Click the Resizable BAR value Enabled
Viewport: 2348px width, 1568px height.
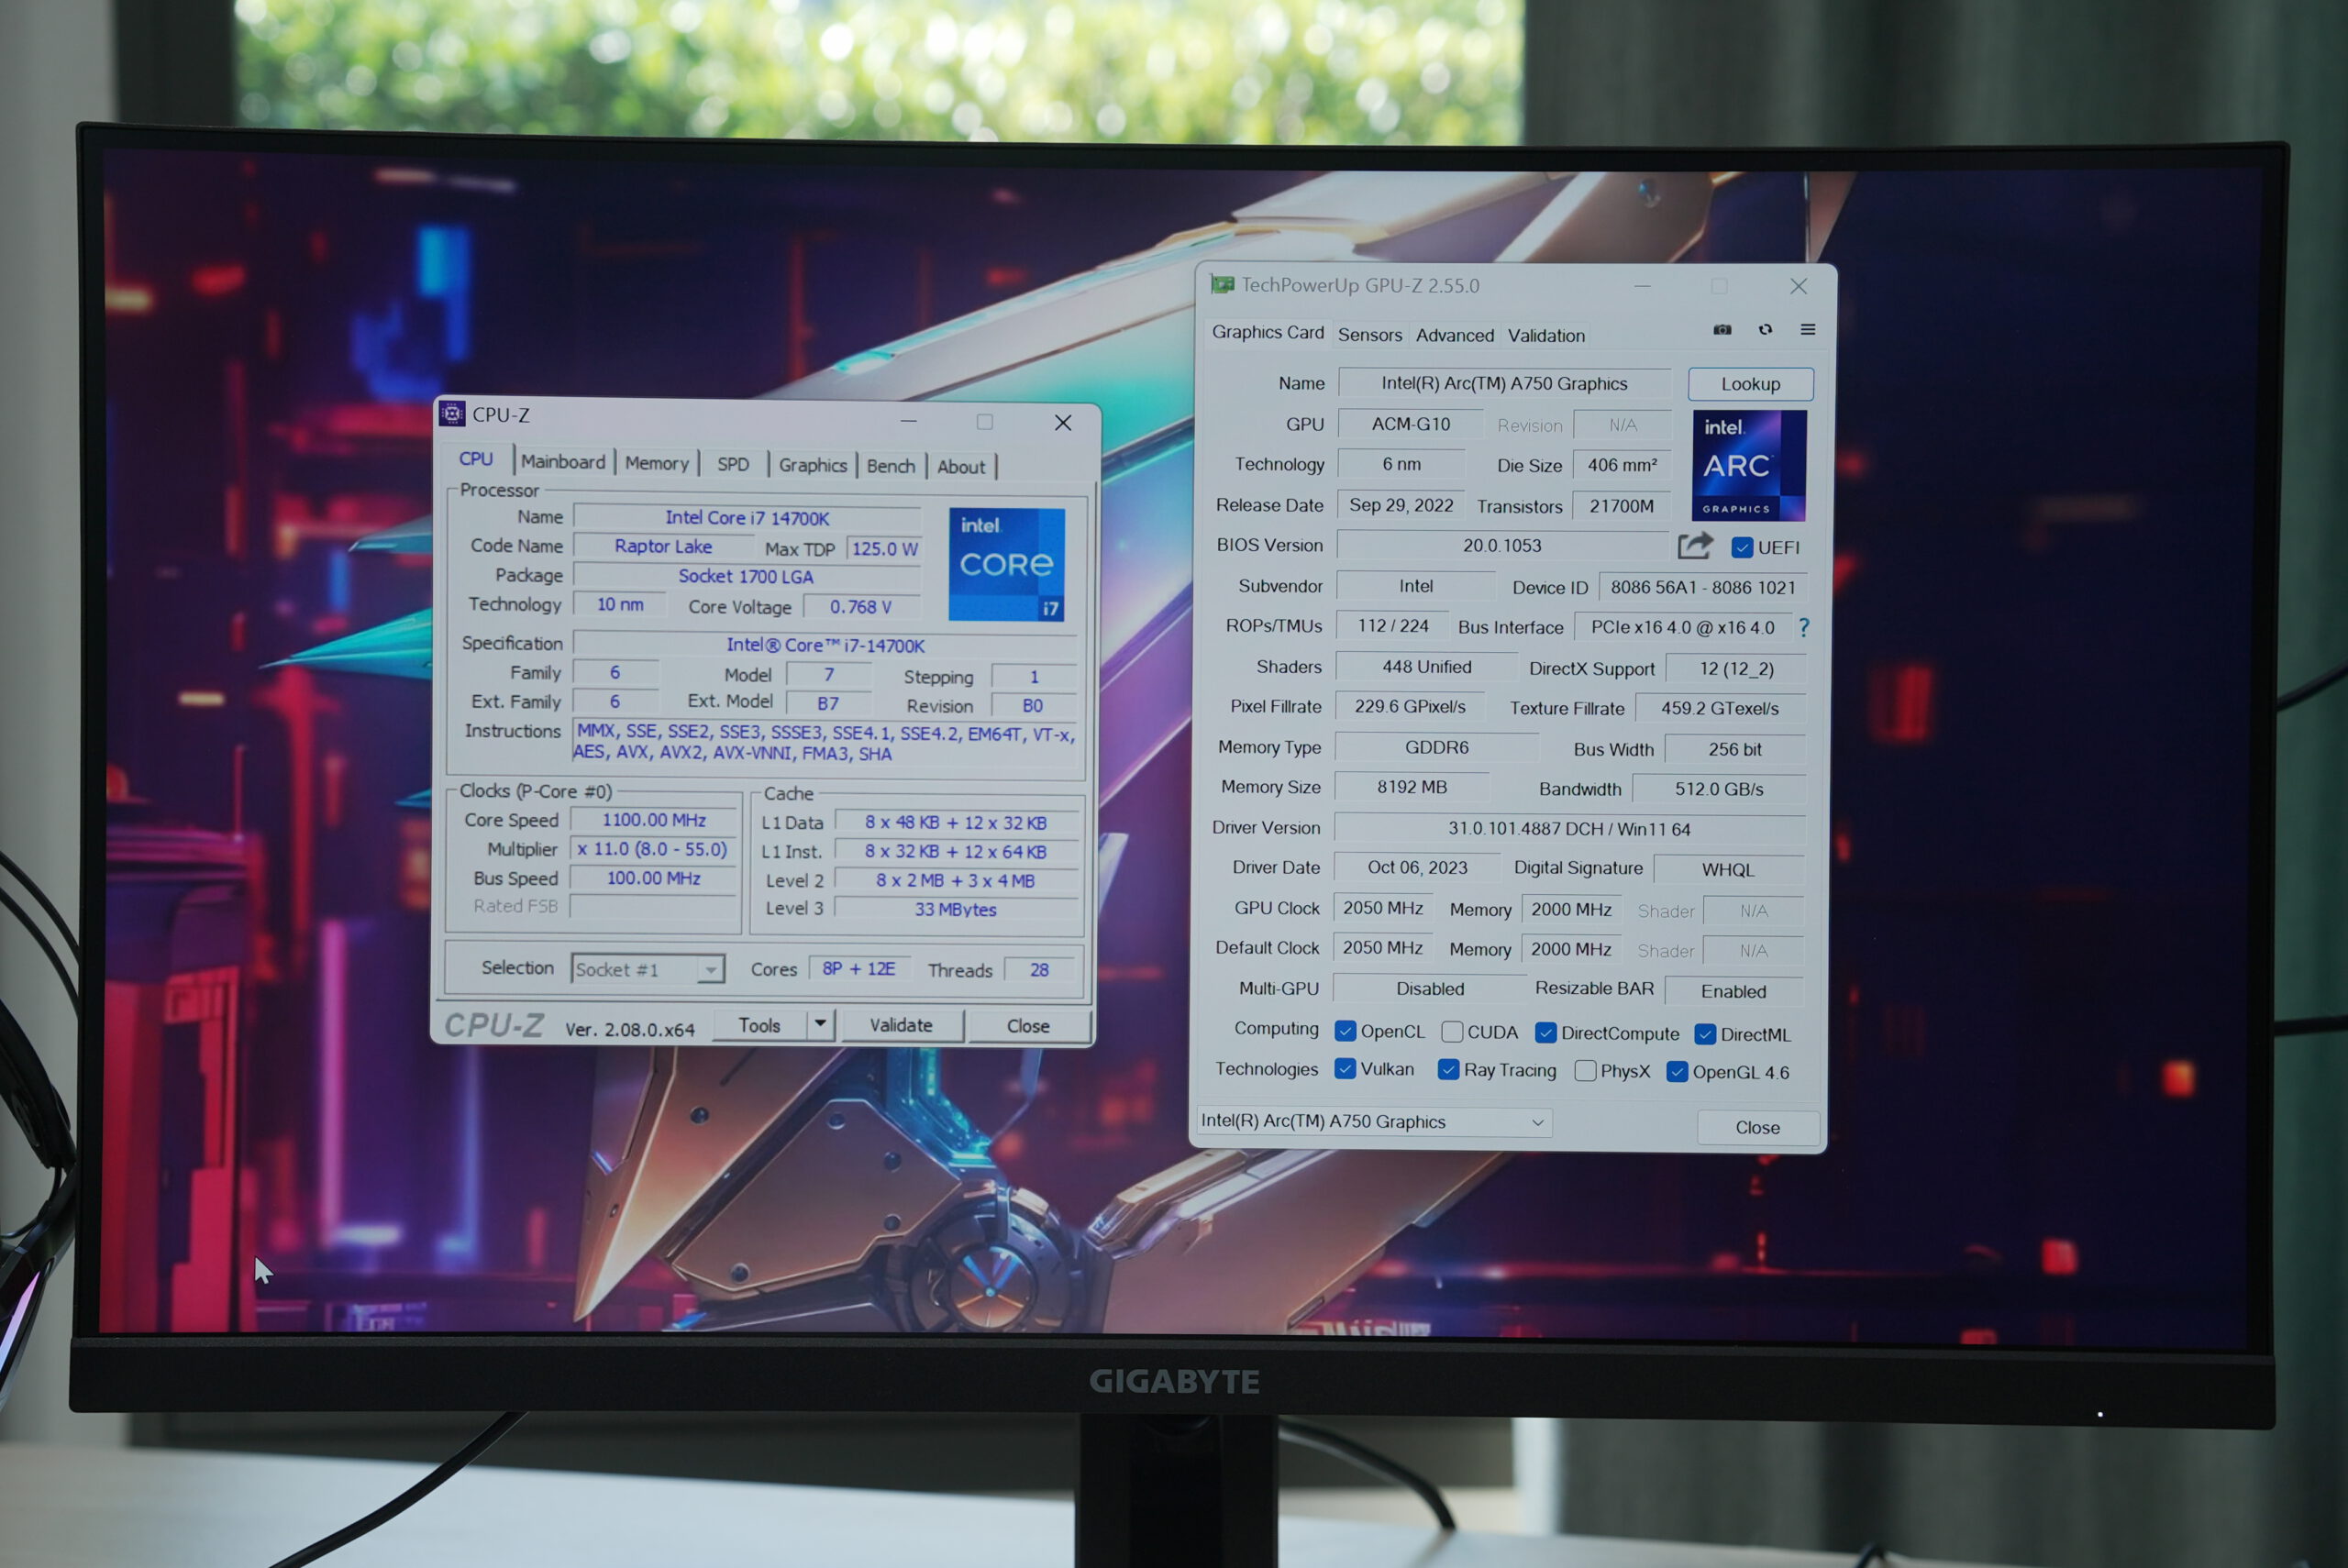click(1733, 991)
